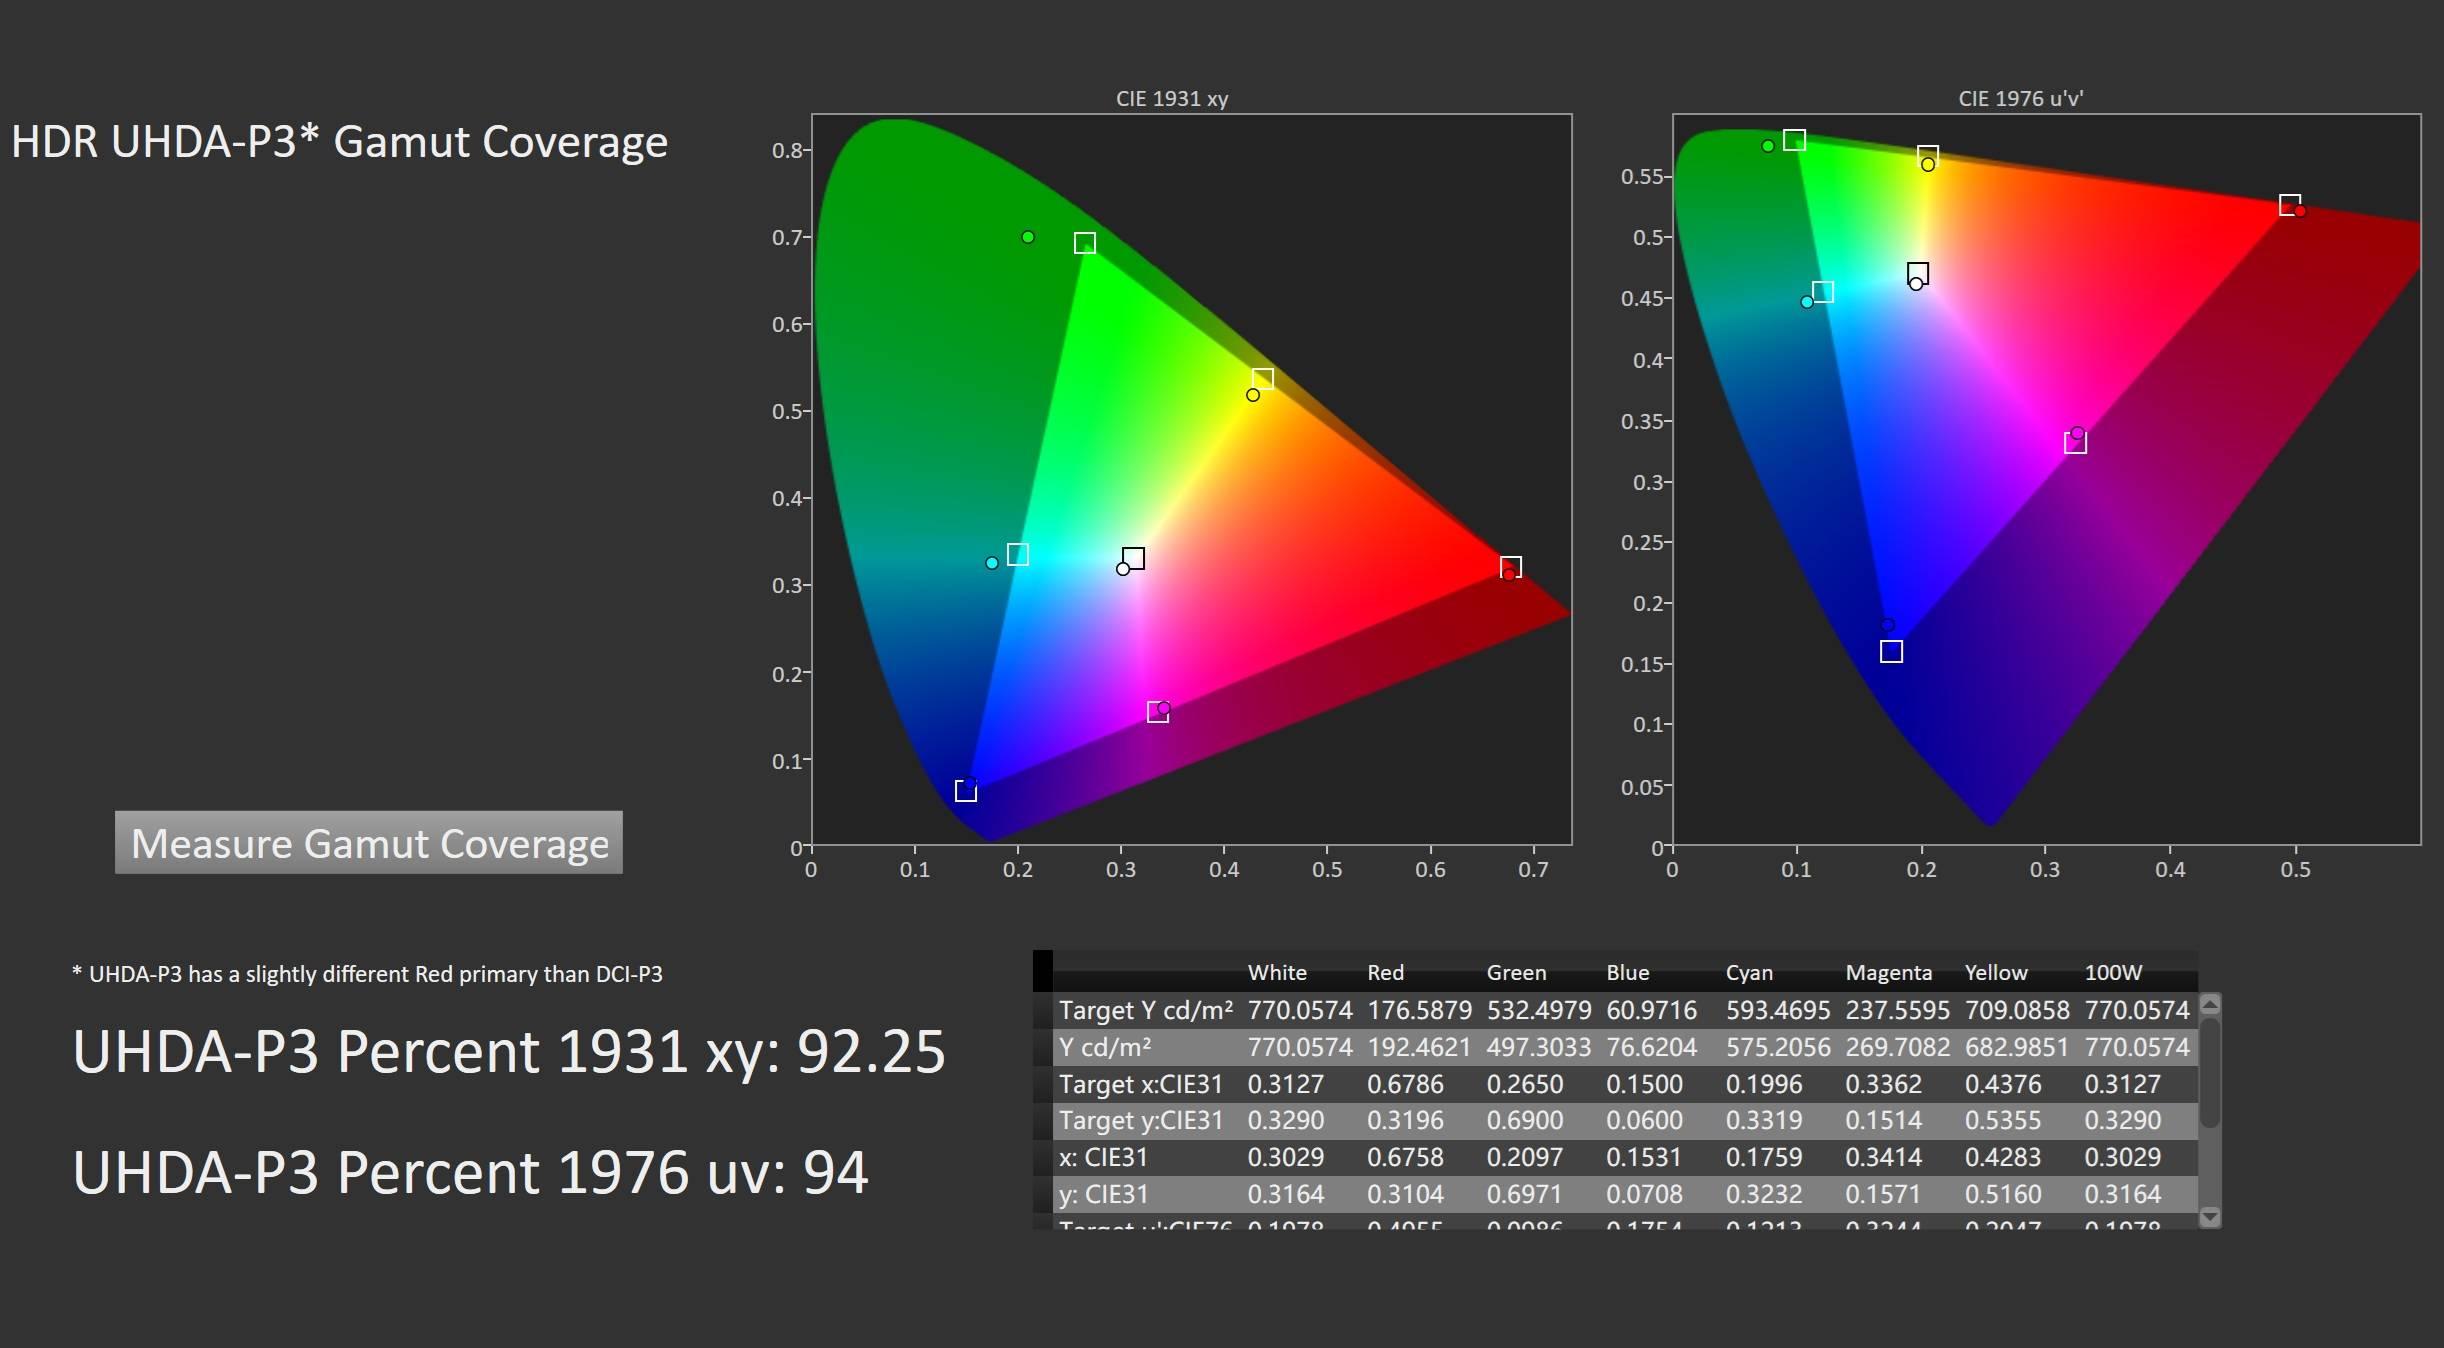
Task: Click the black corner cell of table
Action: [1043, 970]
